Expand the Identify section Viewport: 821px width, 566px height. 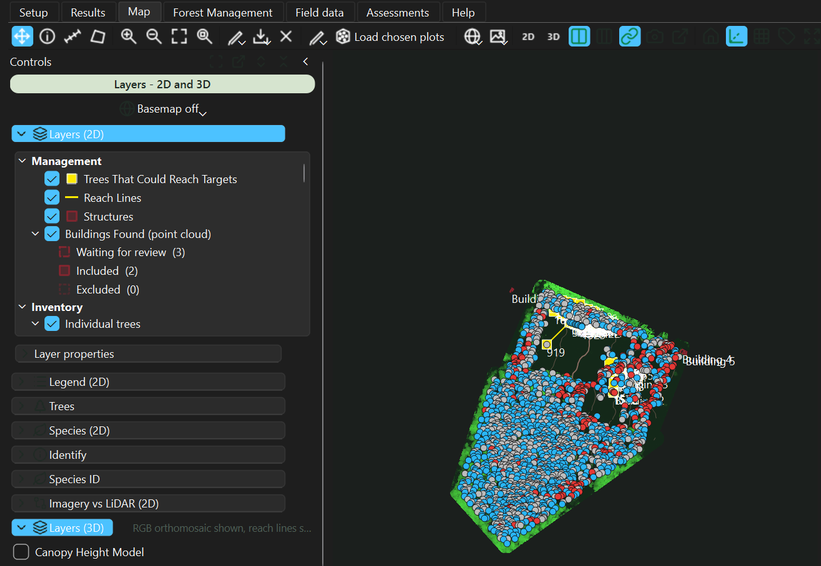(148, 454)
